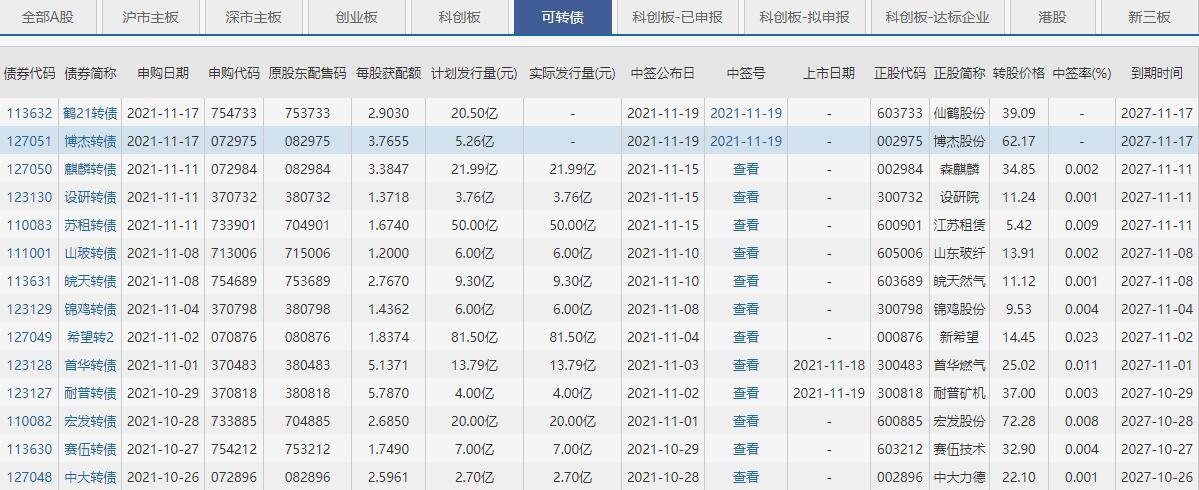Open bond code 123130
The height and width of the screenshot is (490, 1199).
pos(30,197)
